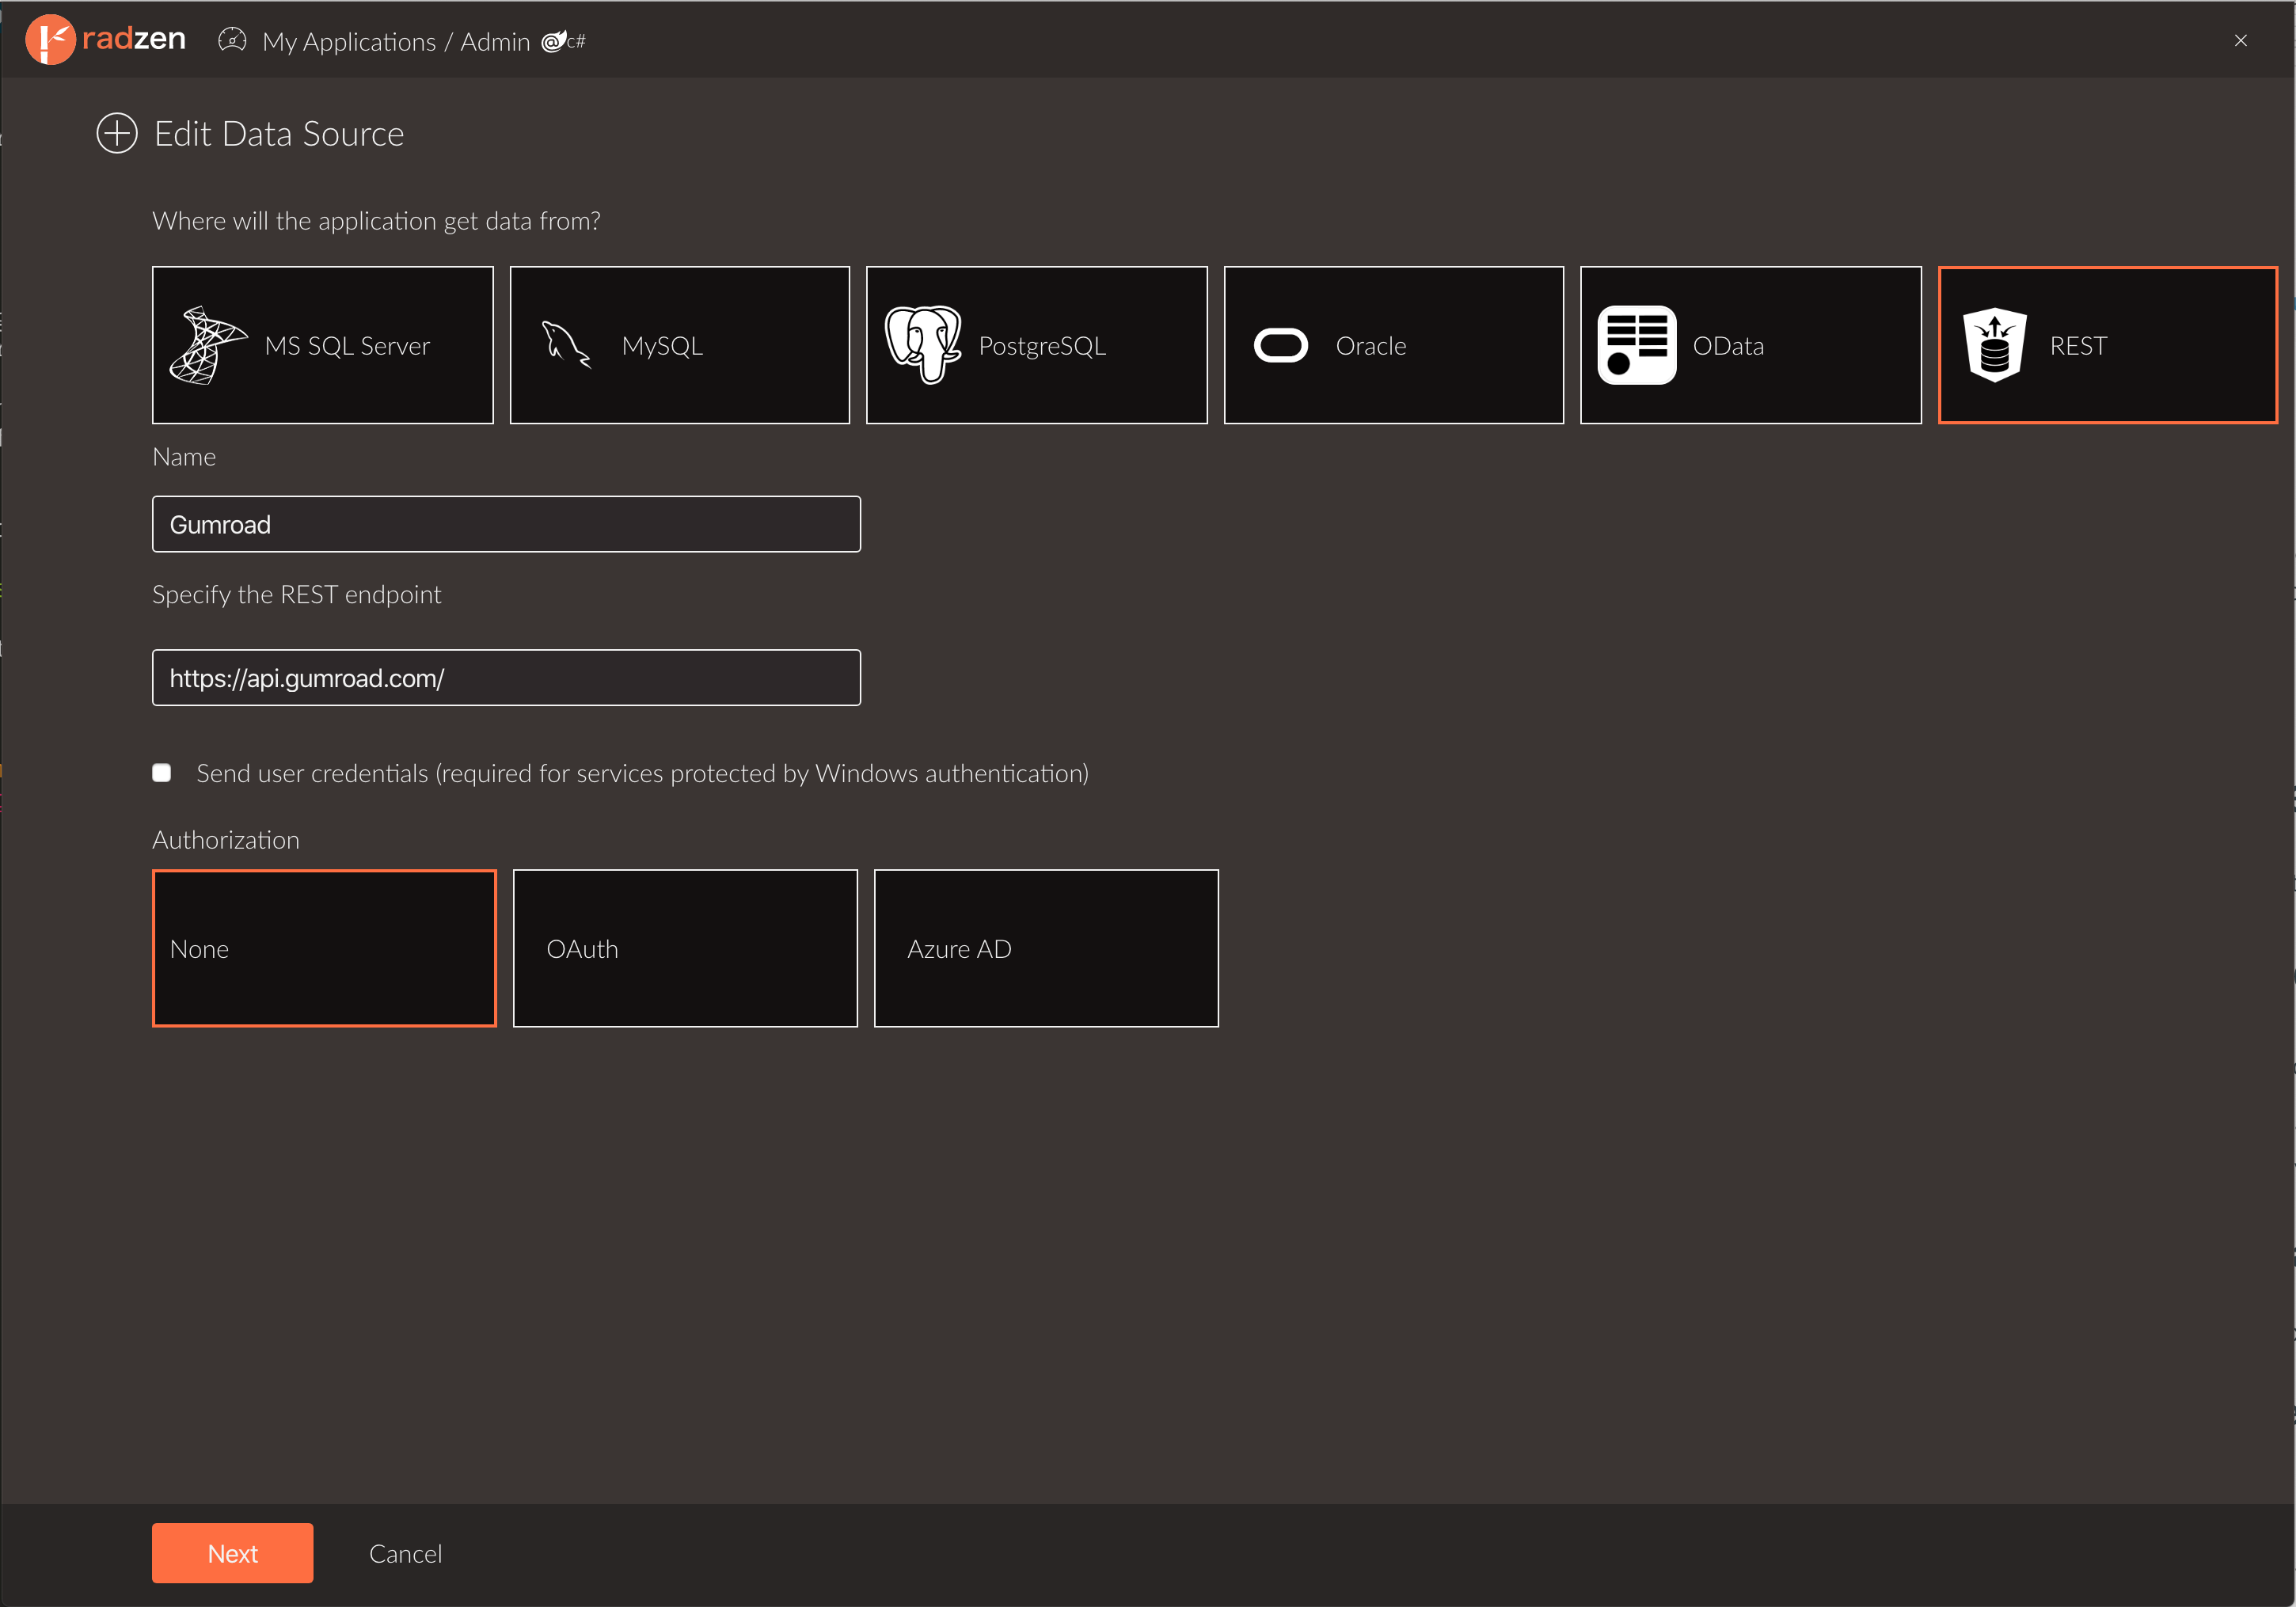Pick the PostgreSQL data source tile
The image size is (2296, 1607).
[x=1037, y=345]
